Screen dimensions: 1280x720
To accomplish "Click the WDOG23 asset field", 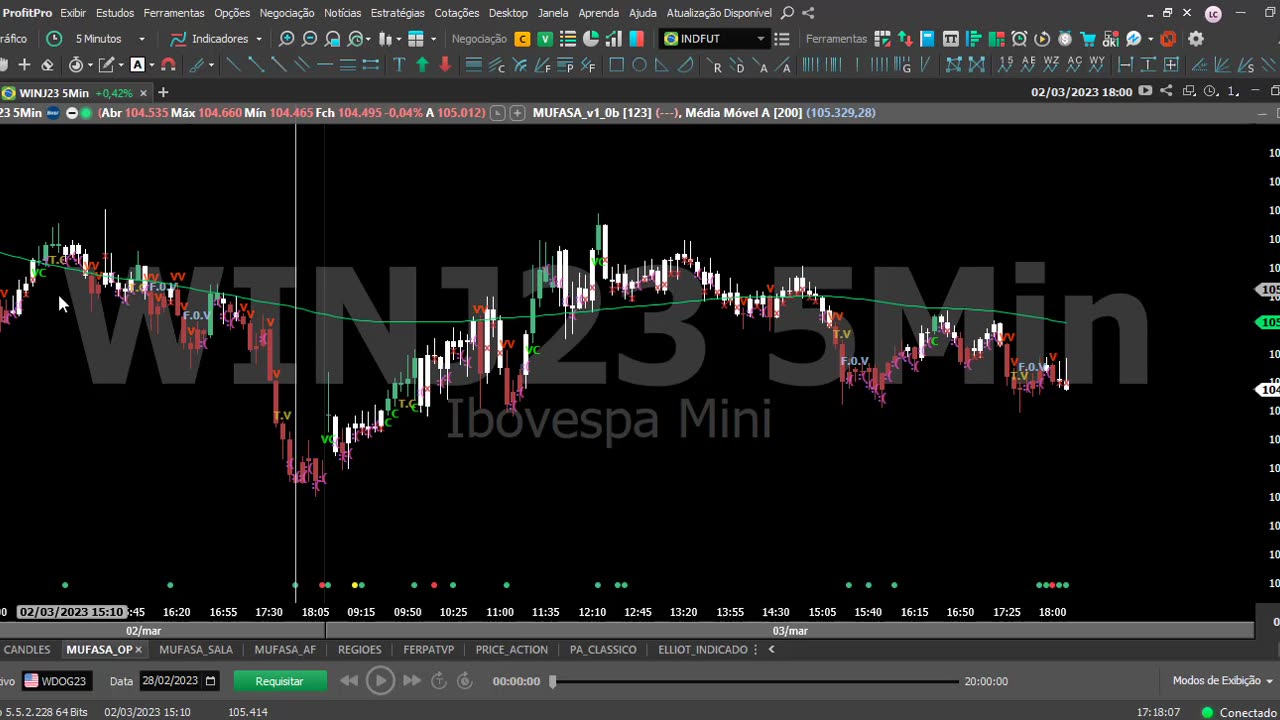I will pos(55,681).
